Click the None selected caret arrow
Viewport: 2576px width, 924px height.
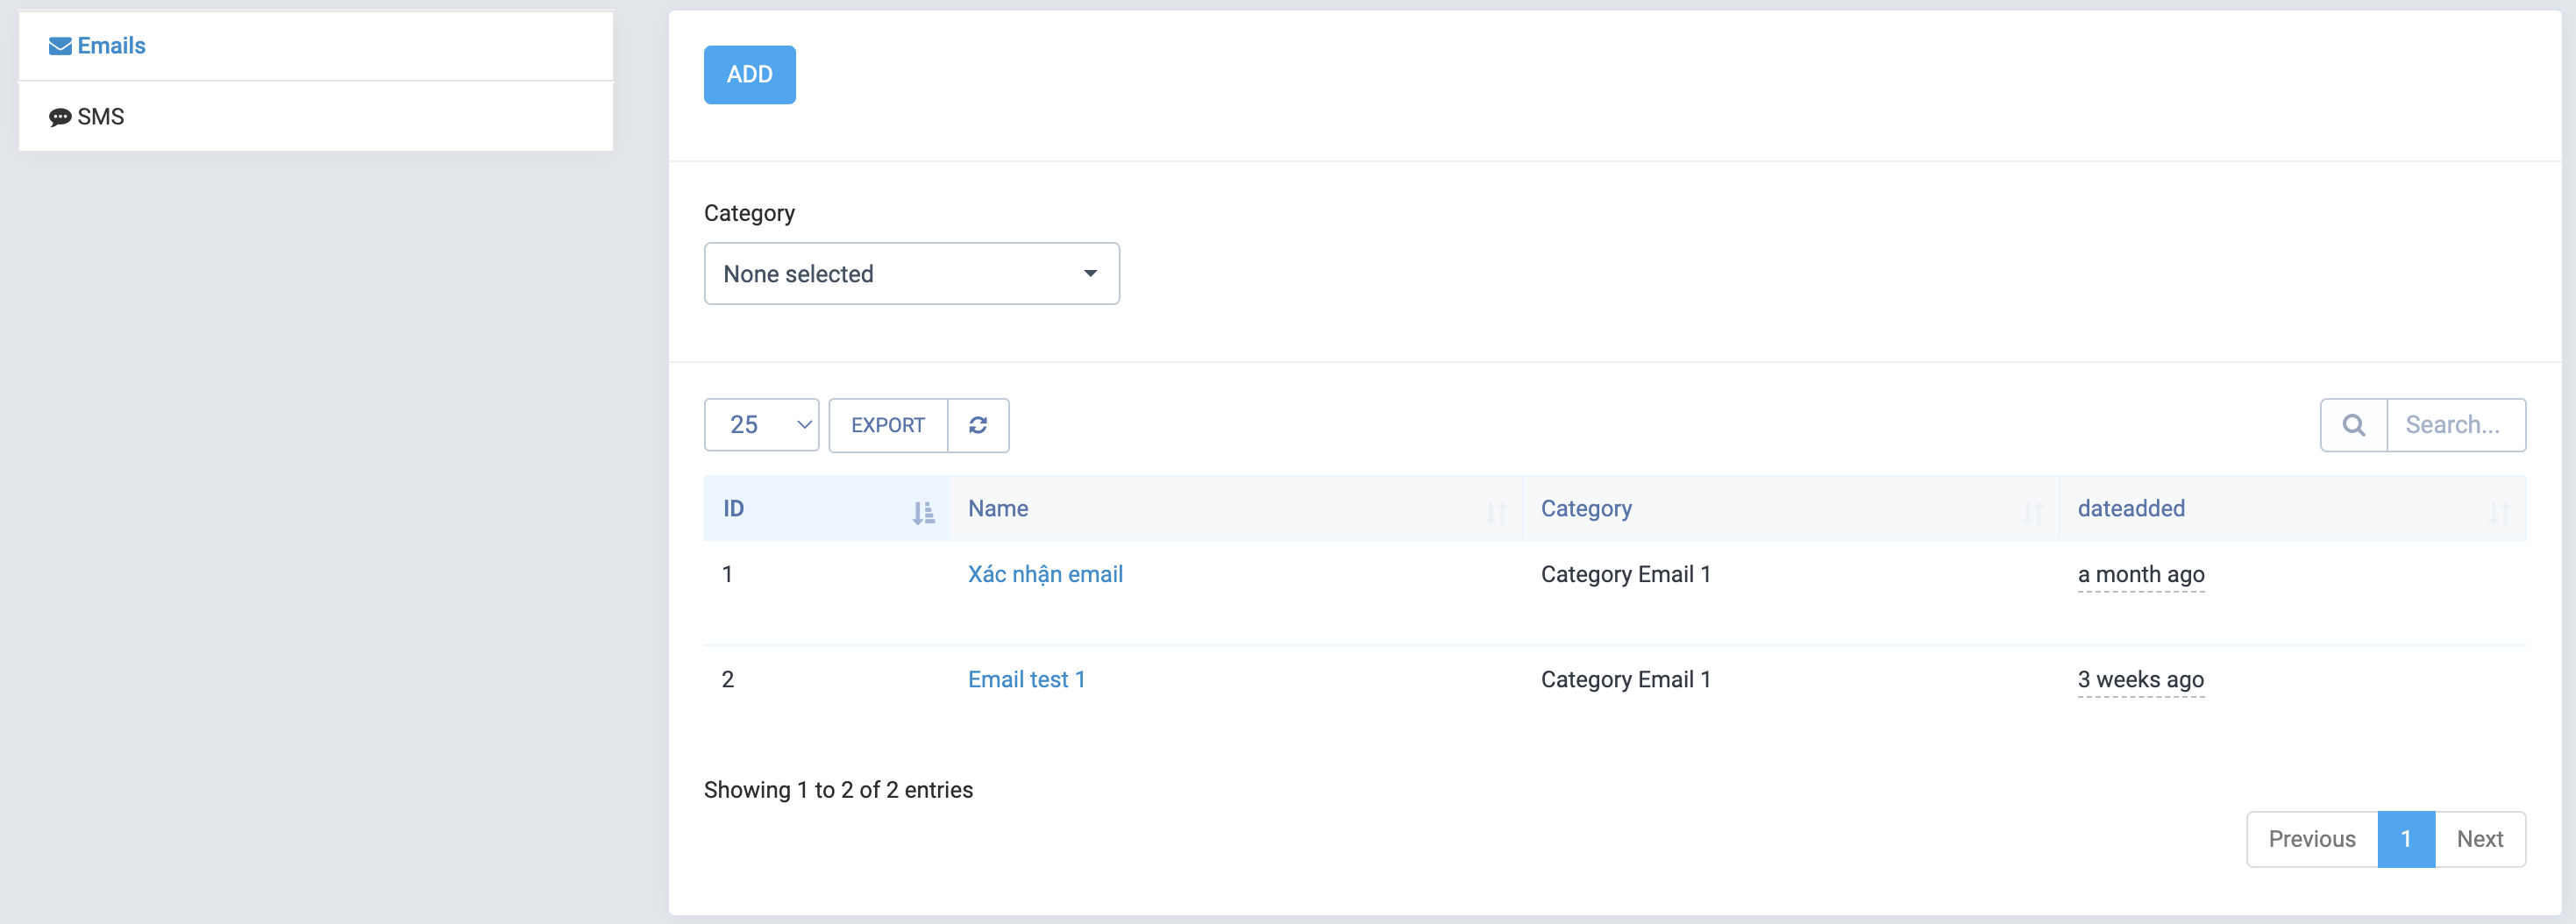1090,273
